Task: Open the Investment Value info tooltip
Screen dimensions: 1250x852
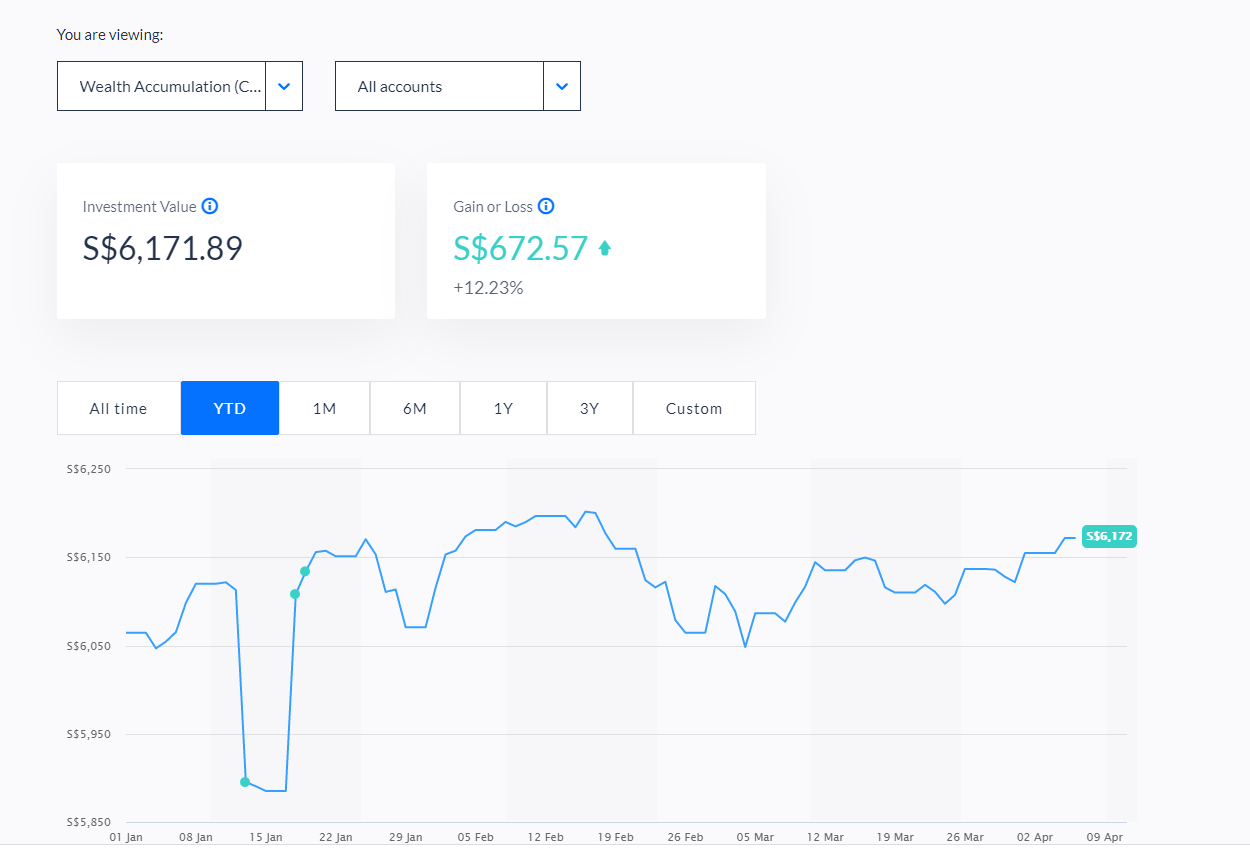Action: click(209, 206)
